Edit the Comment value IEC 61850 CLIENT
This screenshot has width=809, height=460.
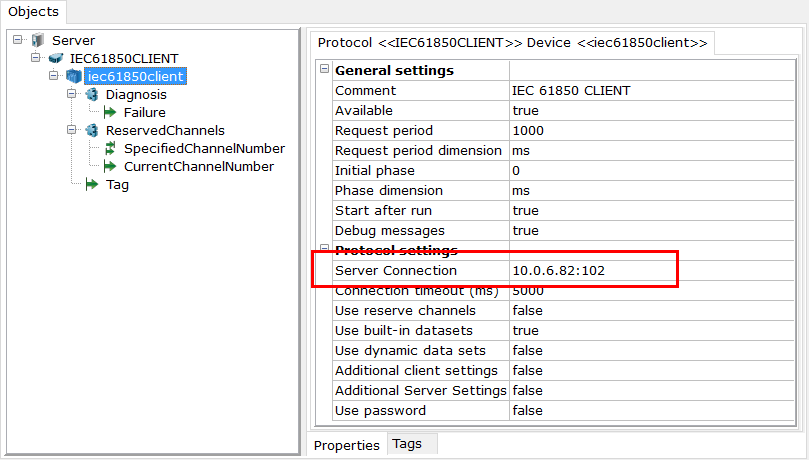(x=652, y=91)
